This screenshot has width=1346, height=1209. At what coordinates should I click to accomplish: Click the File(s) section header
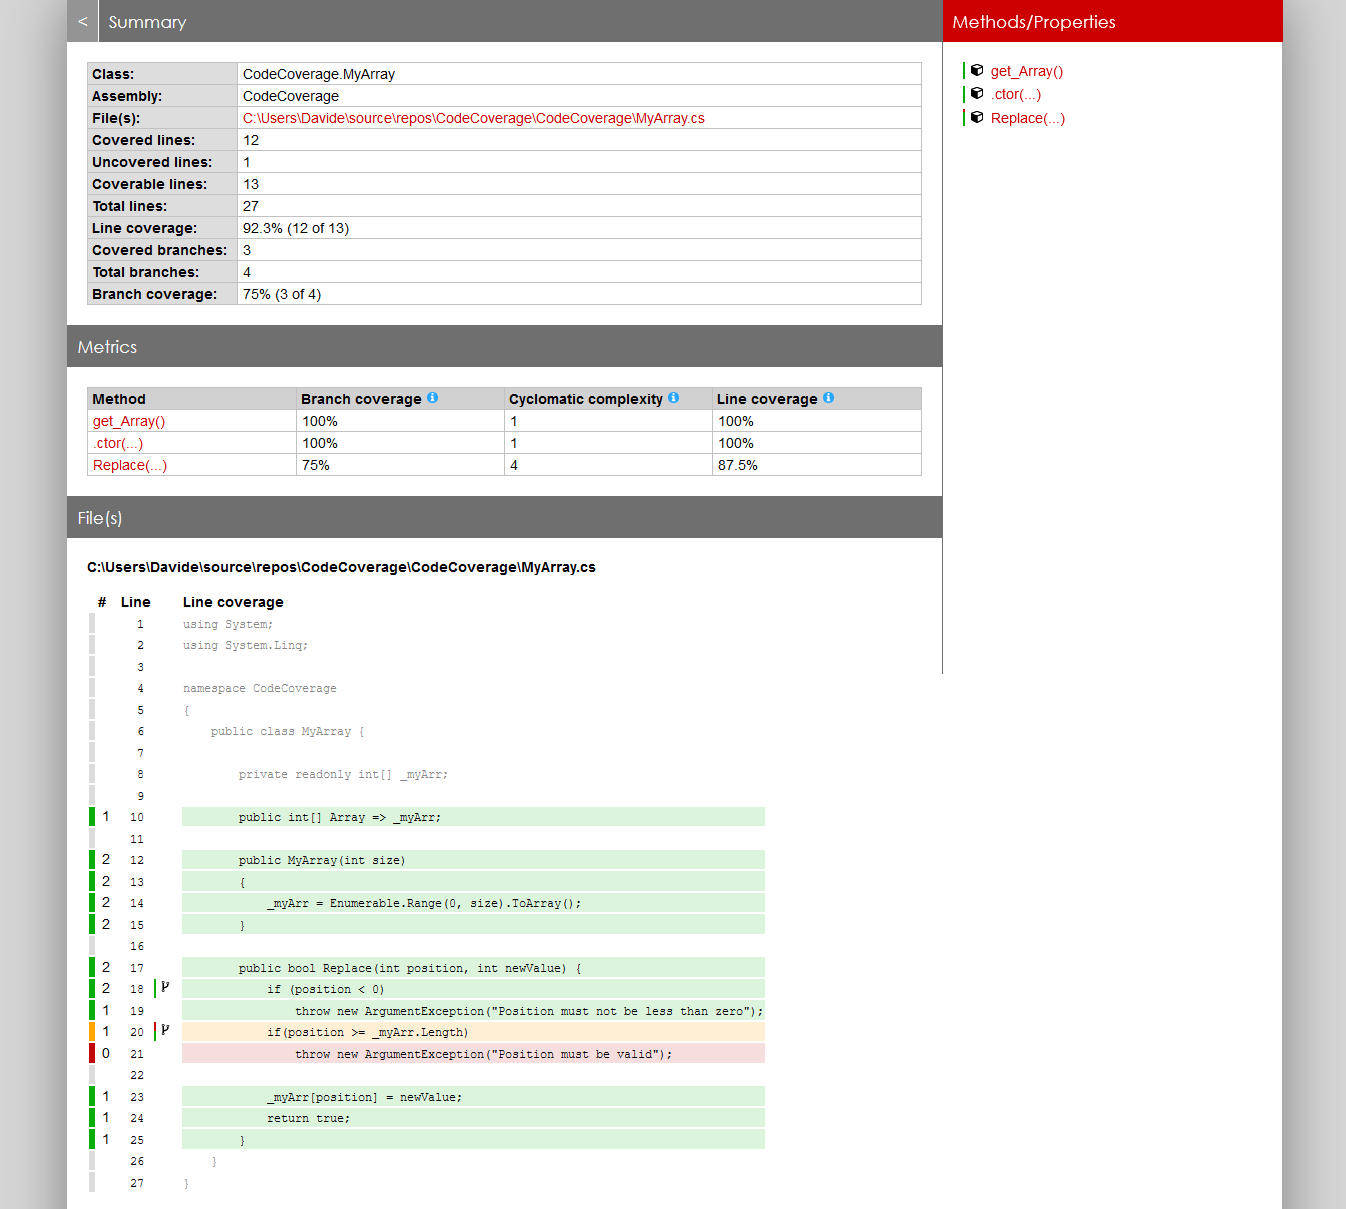click(99, 518)
